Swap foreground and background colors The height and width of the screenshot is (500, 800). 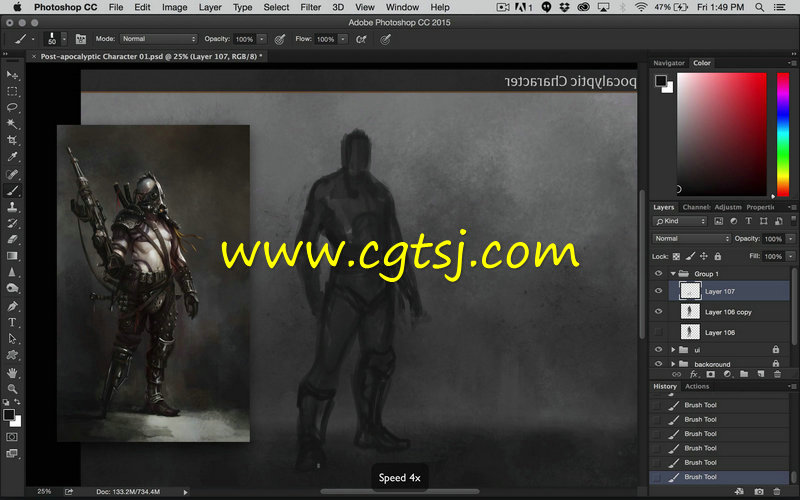coord(17,402)
